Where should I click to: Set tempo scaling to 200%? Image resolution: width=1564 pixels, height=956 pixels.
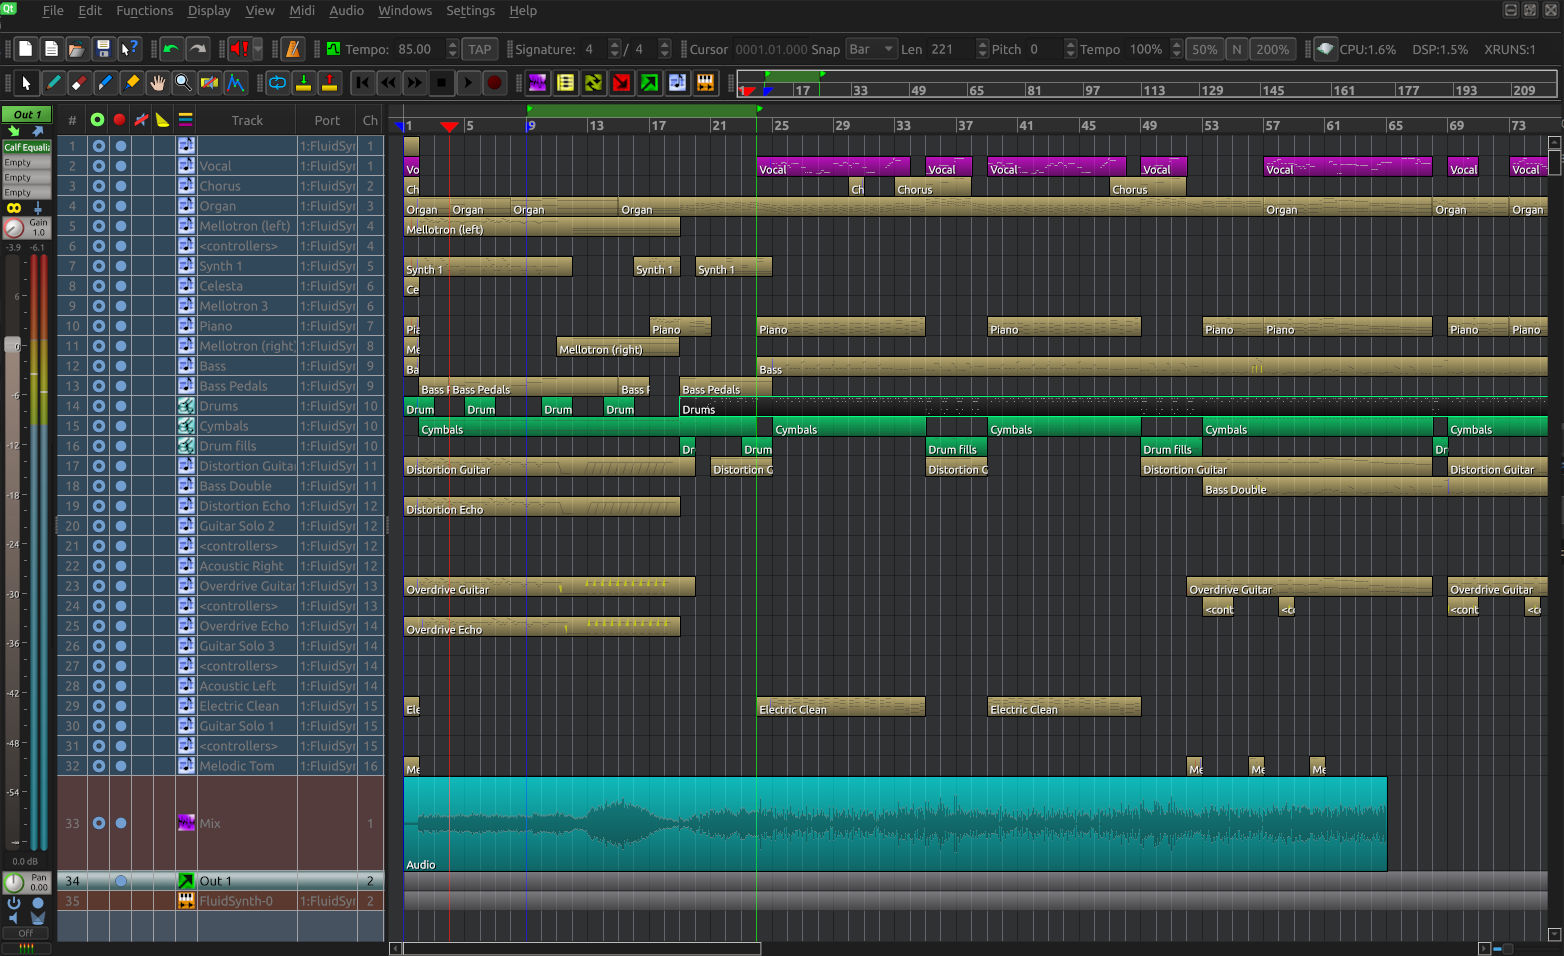coord(1272,49)
